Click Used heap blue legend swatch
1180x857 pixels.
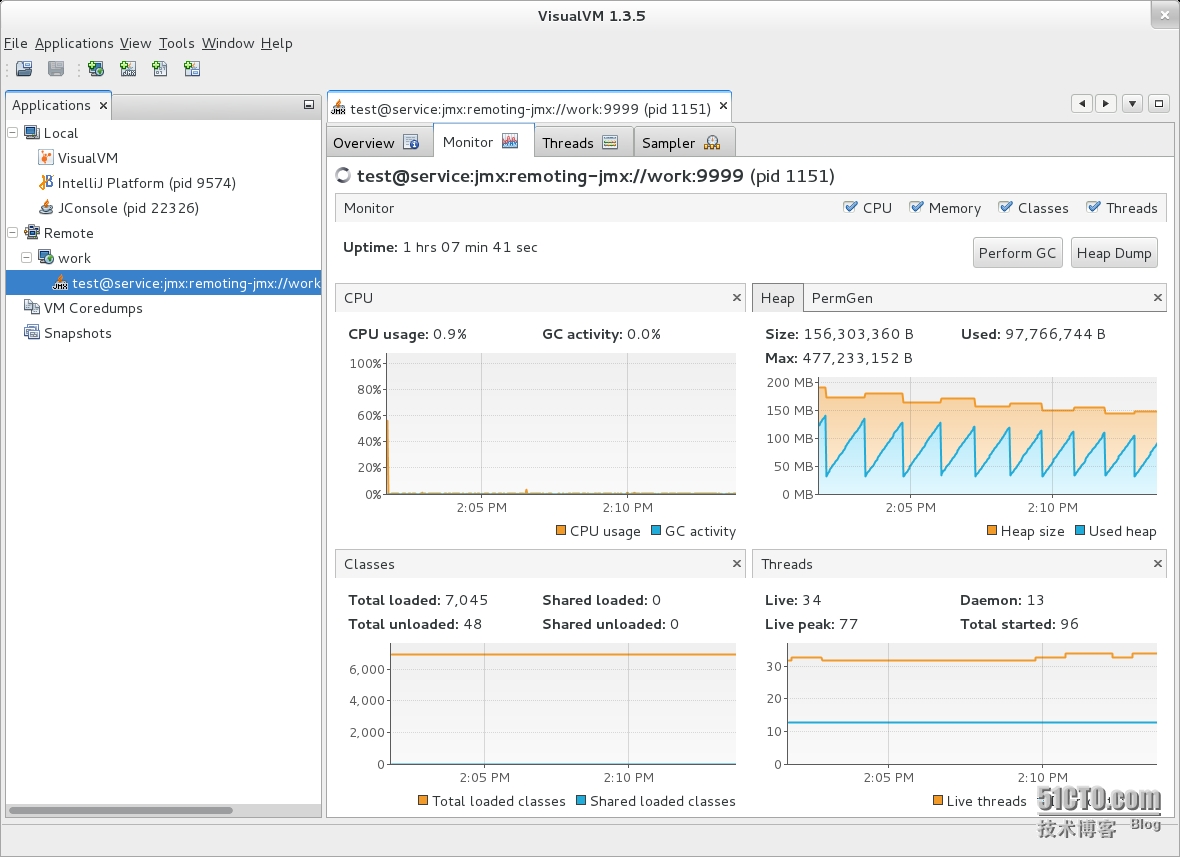click(x=1080, y=530)
